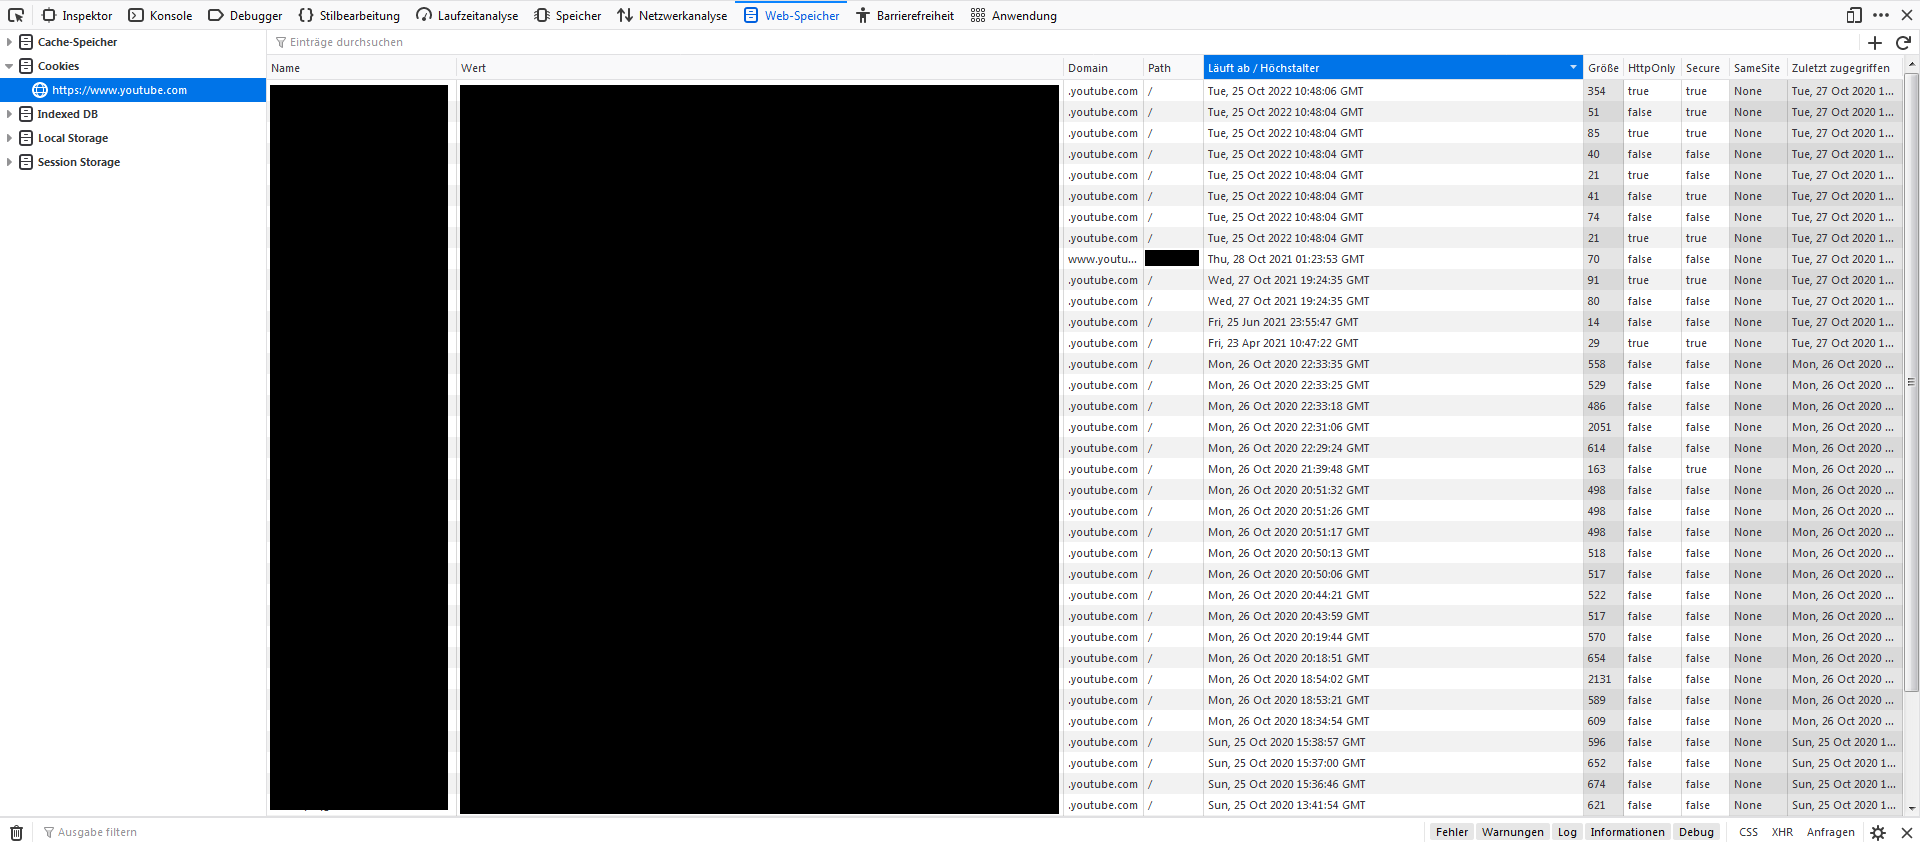Sort by Path column header
The height and width of the screenshot is (846, 1920).
coord(1173,68)
